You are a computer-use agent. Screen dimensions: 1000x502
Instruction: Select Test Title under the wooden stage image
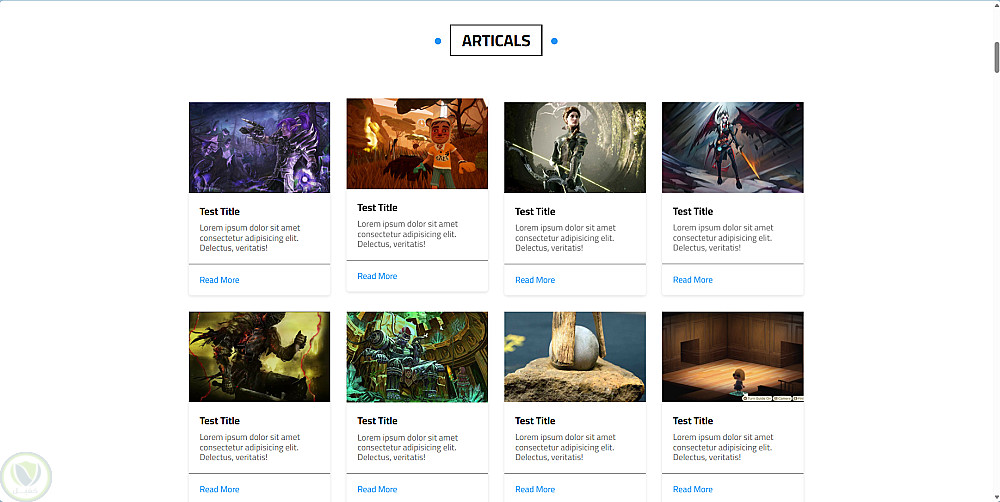coord(693,421)
